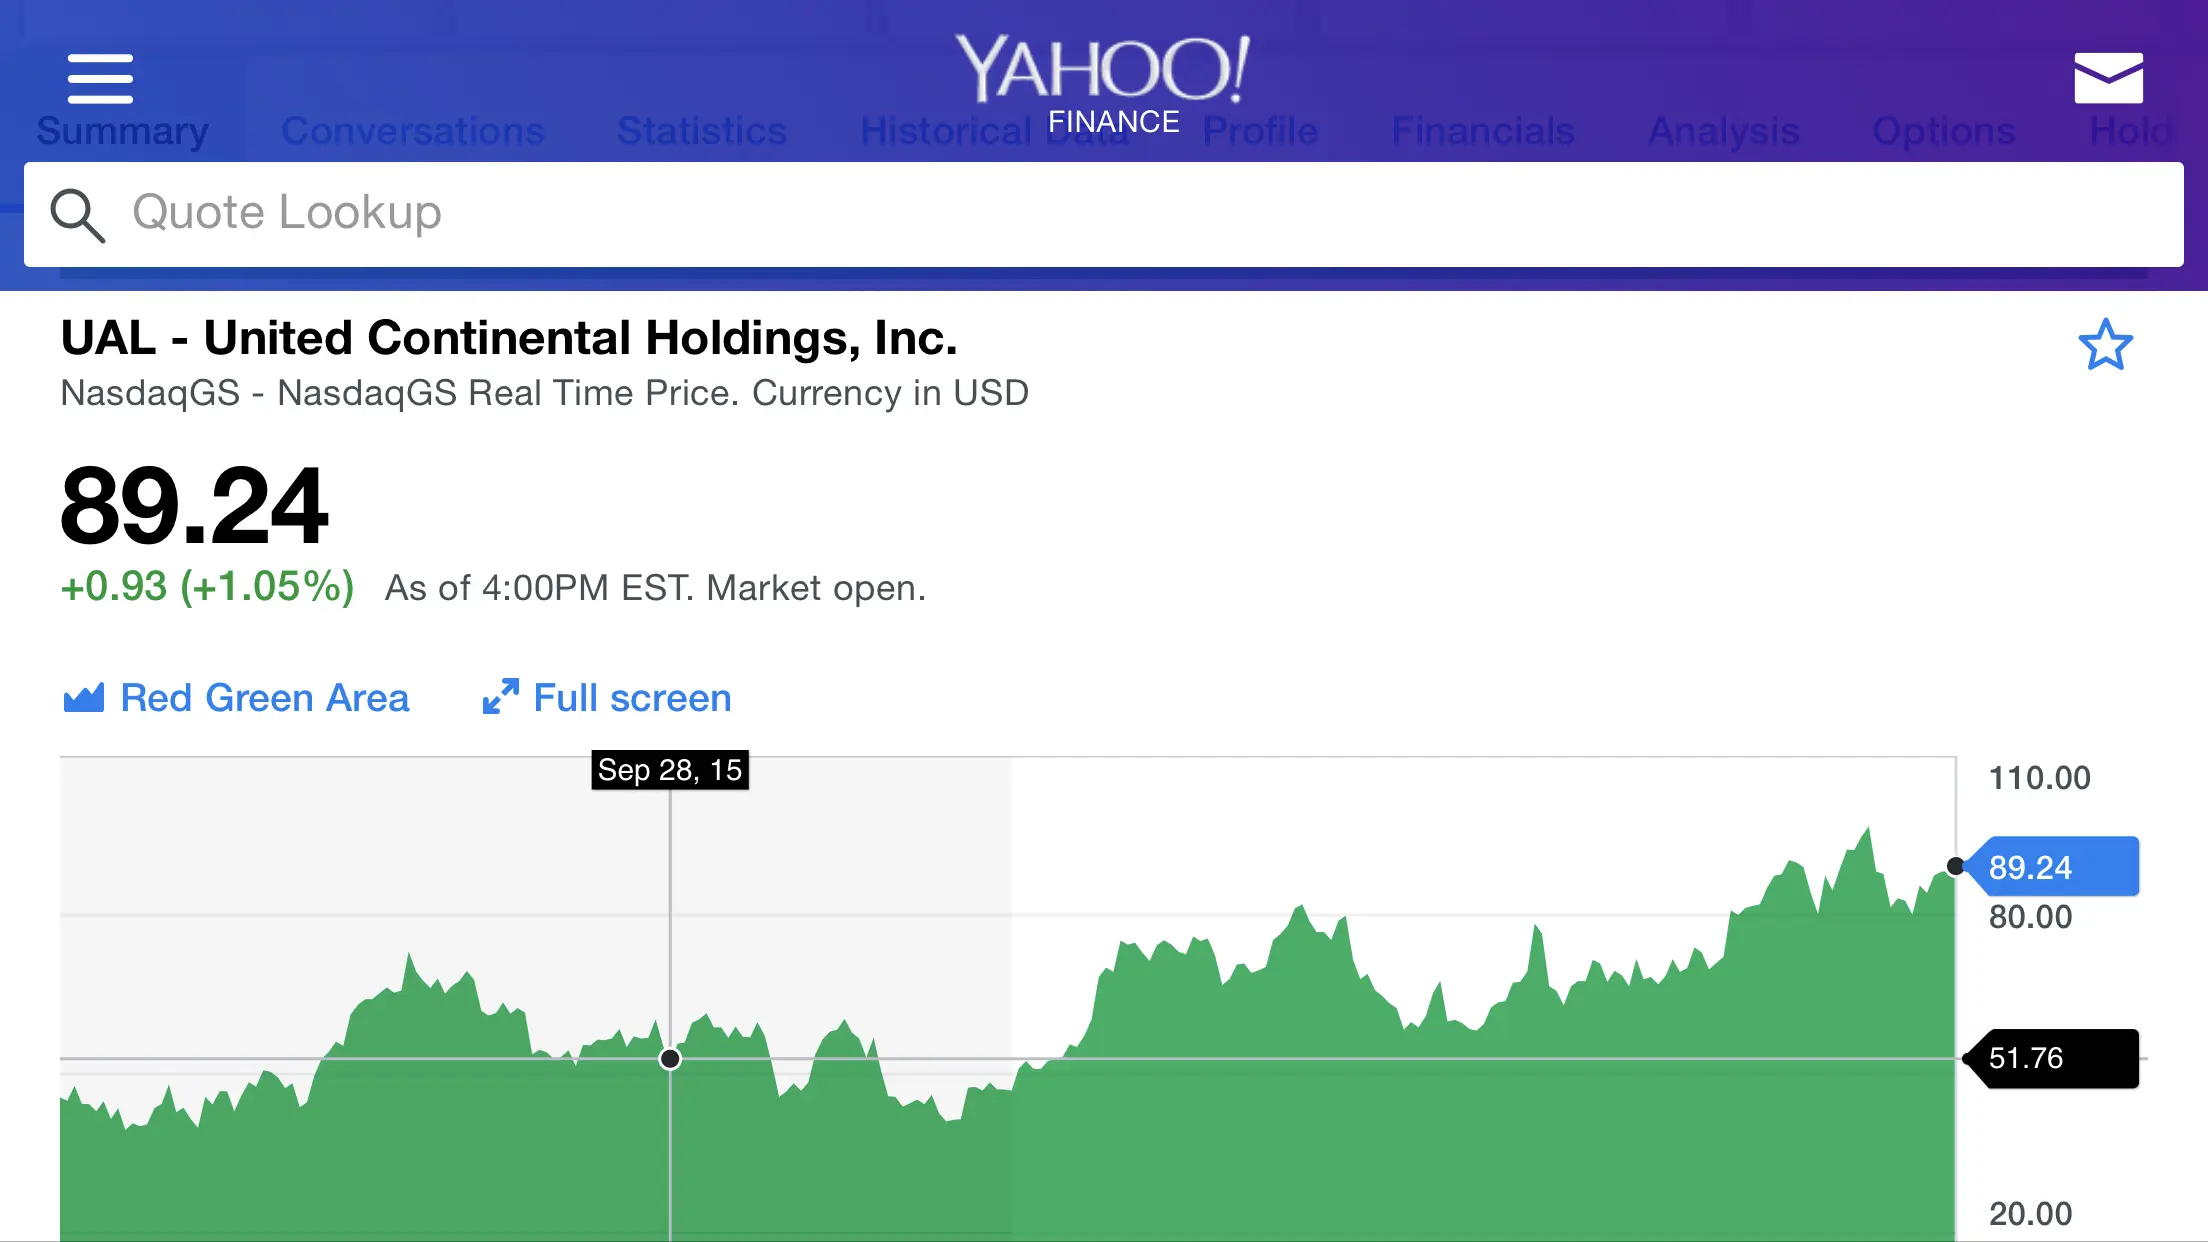The image size is (2208, 1242).
Task: Open the Red Green Area chart type selector
Action: pos(264,698)
